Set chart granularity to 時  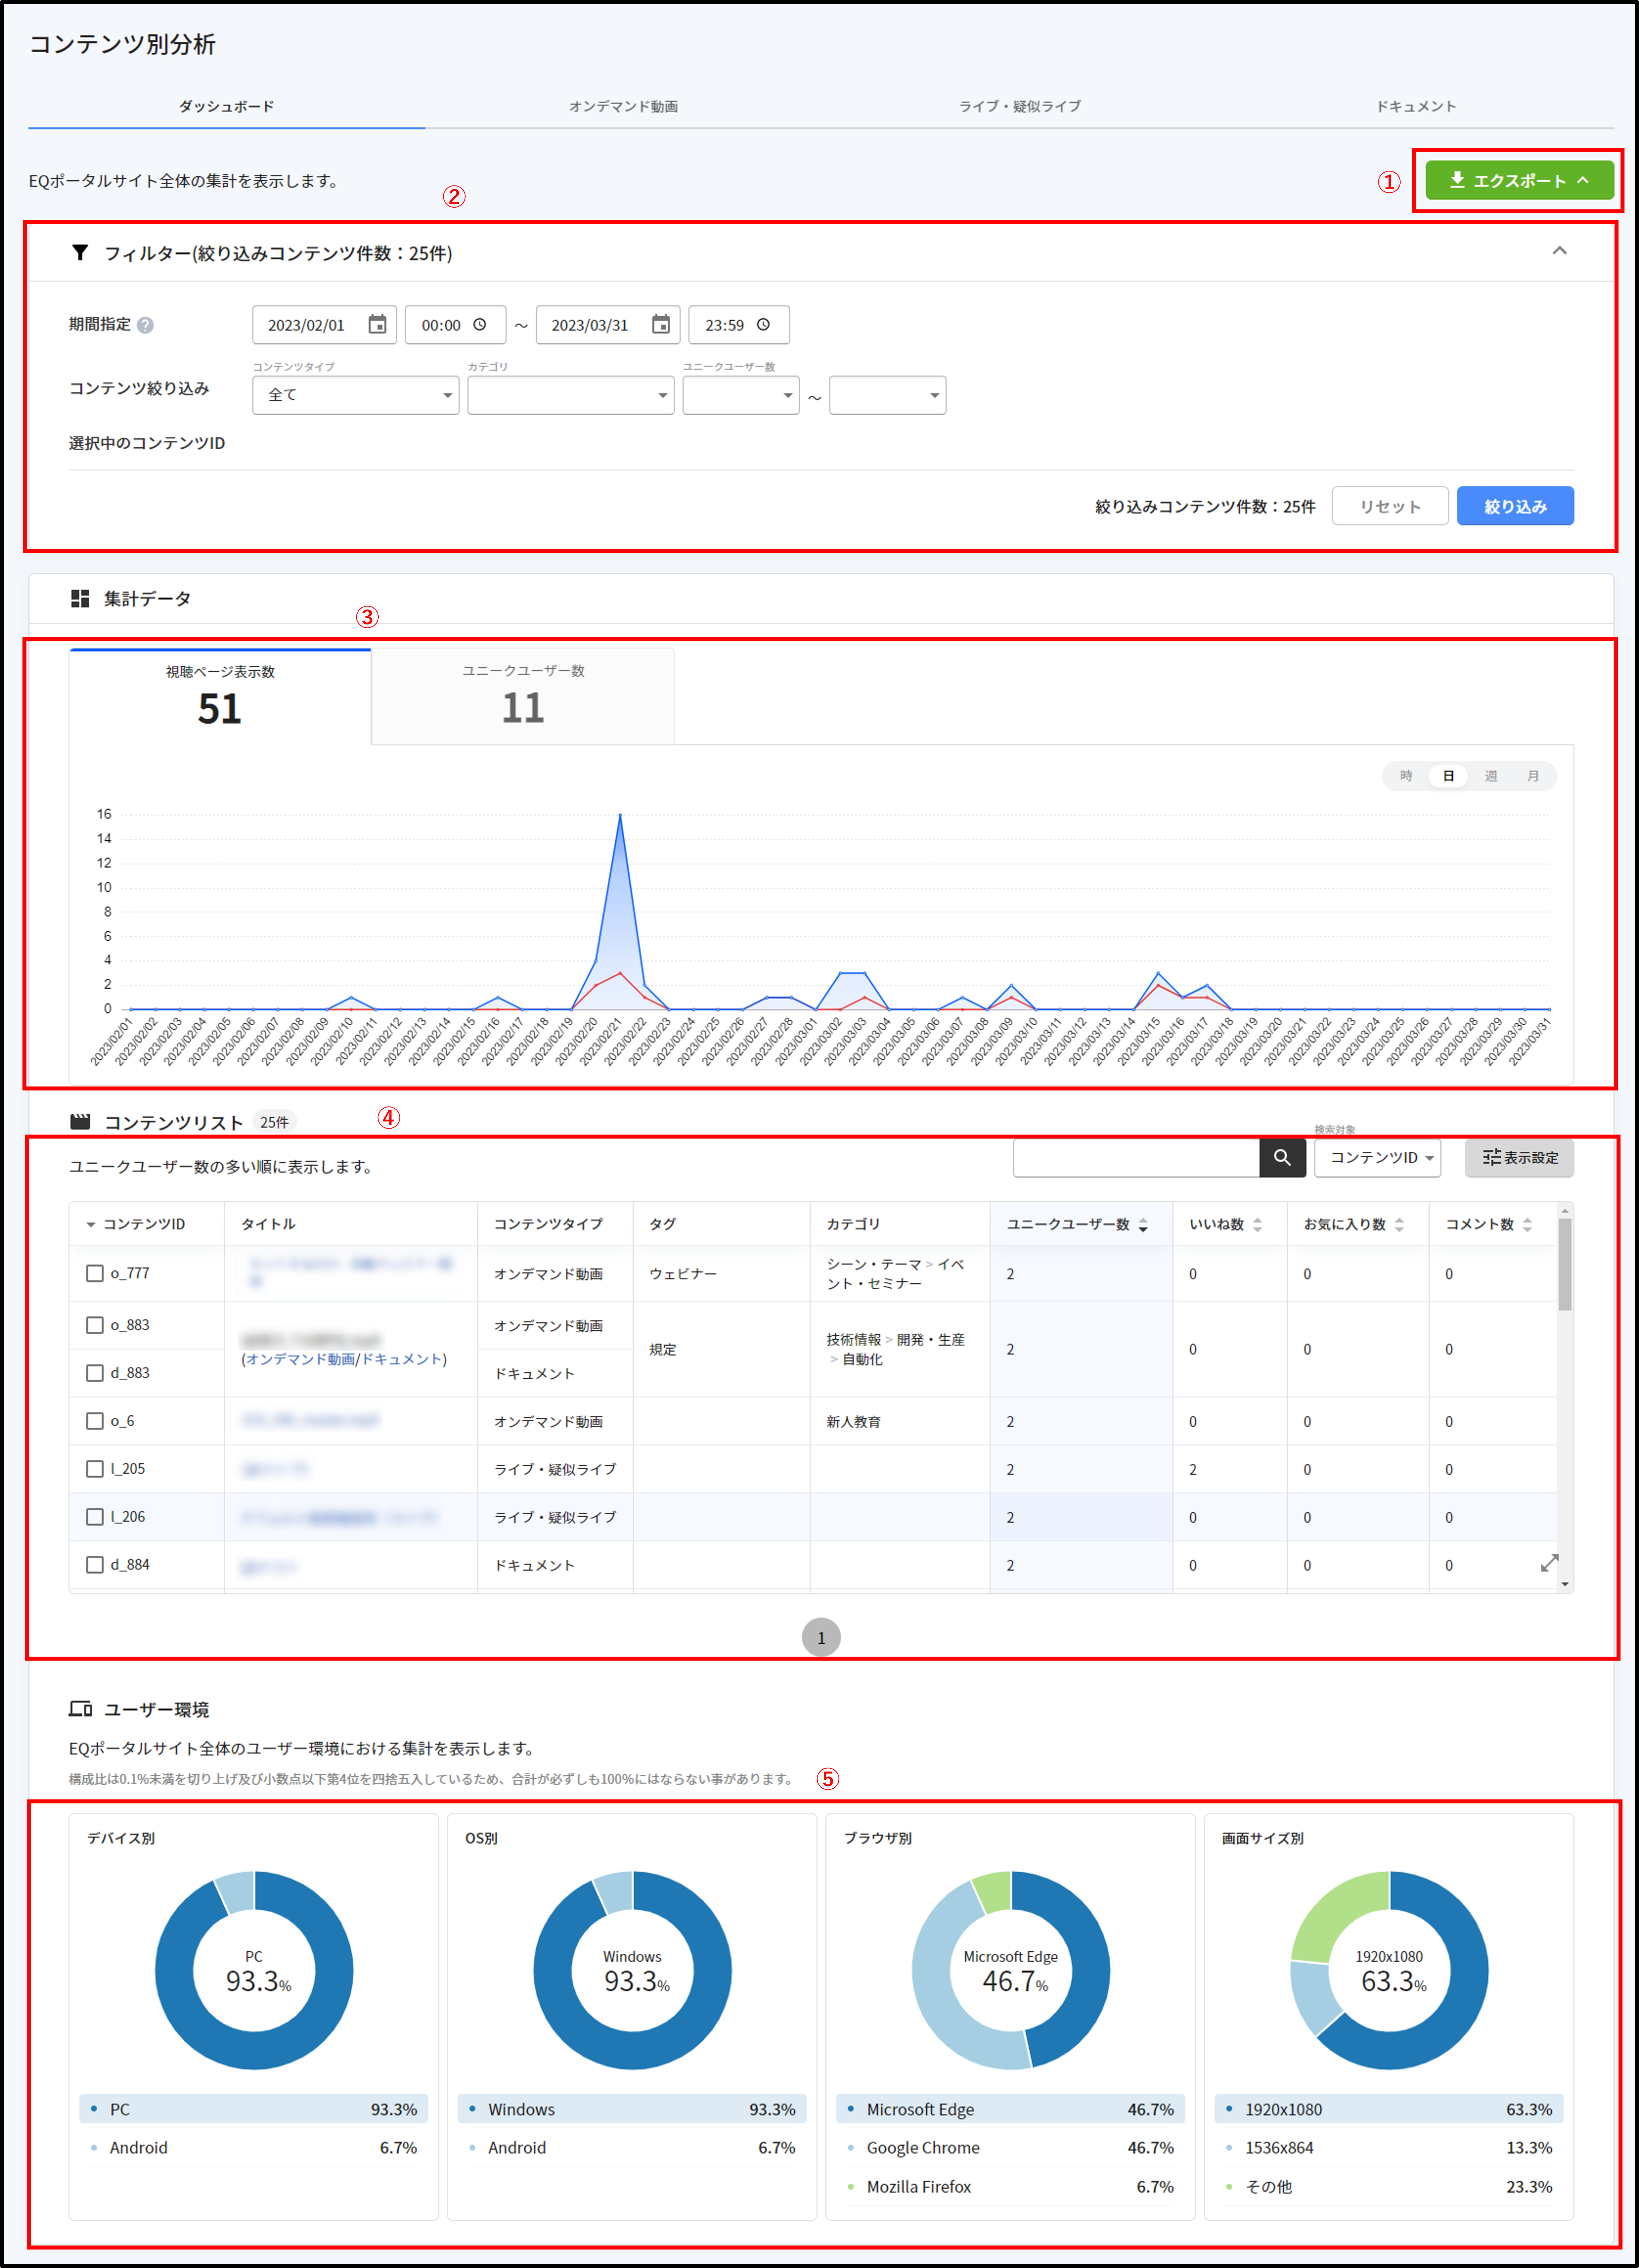coord(1406,776)
